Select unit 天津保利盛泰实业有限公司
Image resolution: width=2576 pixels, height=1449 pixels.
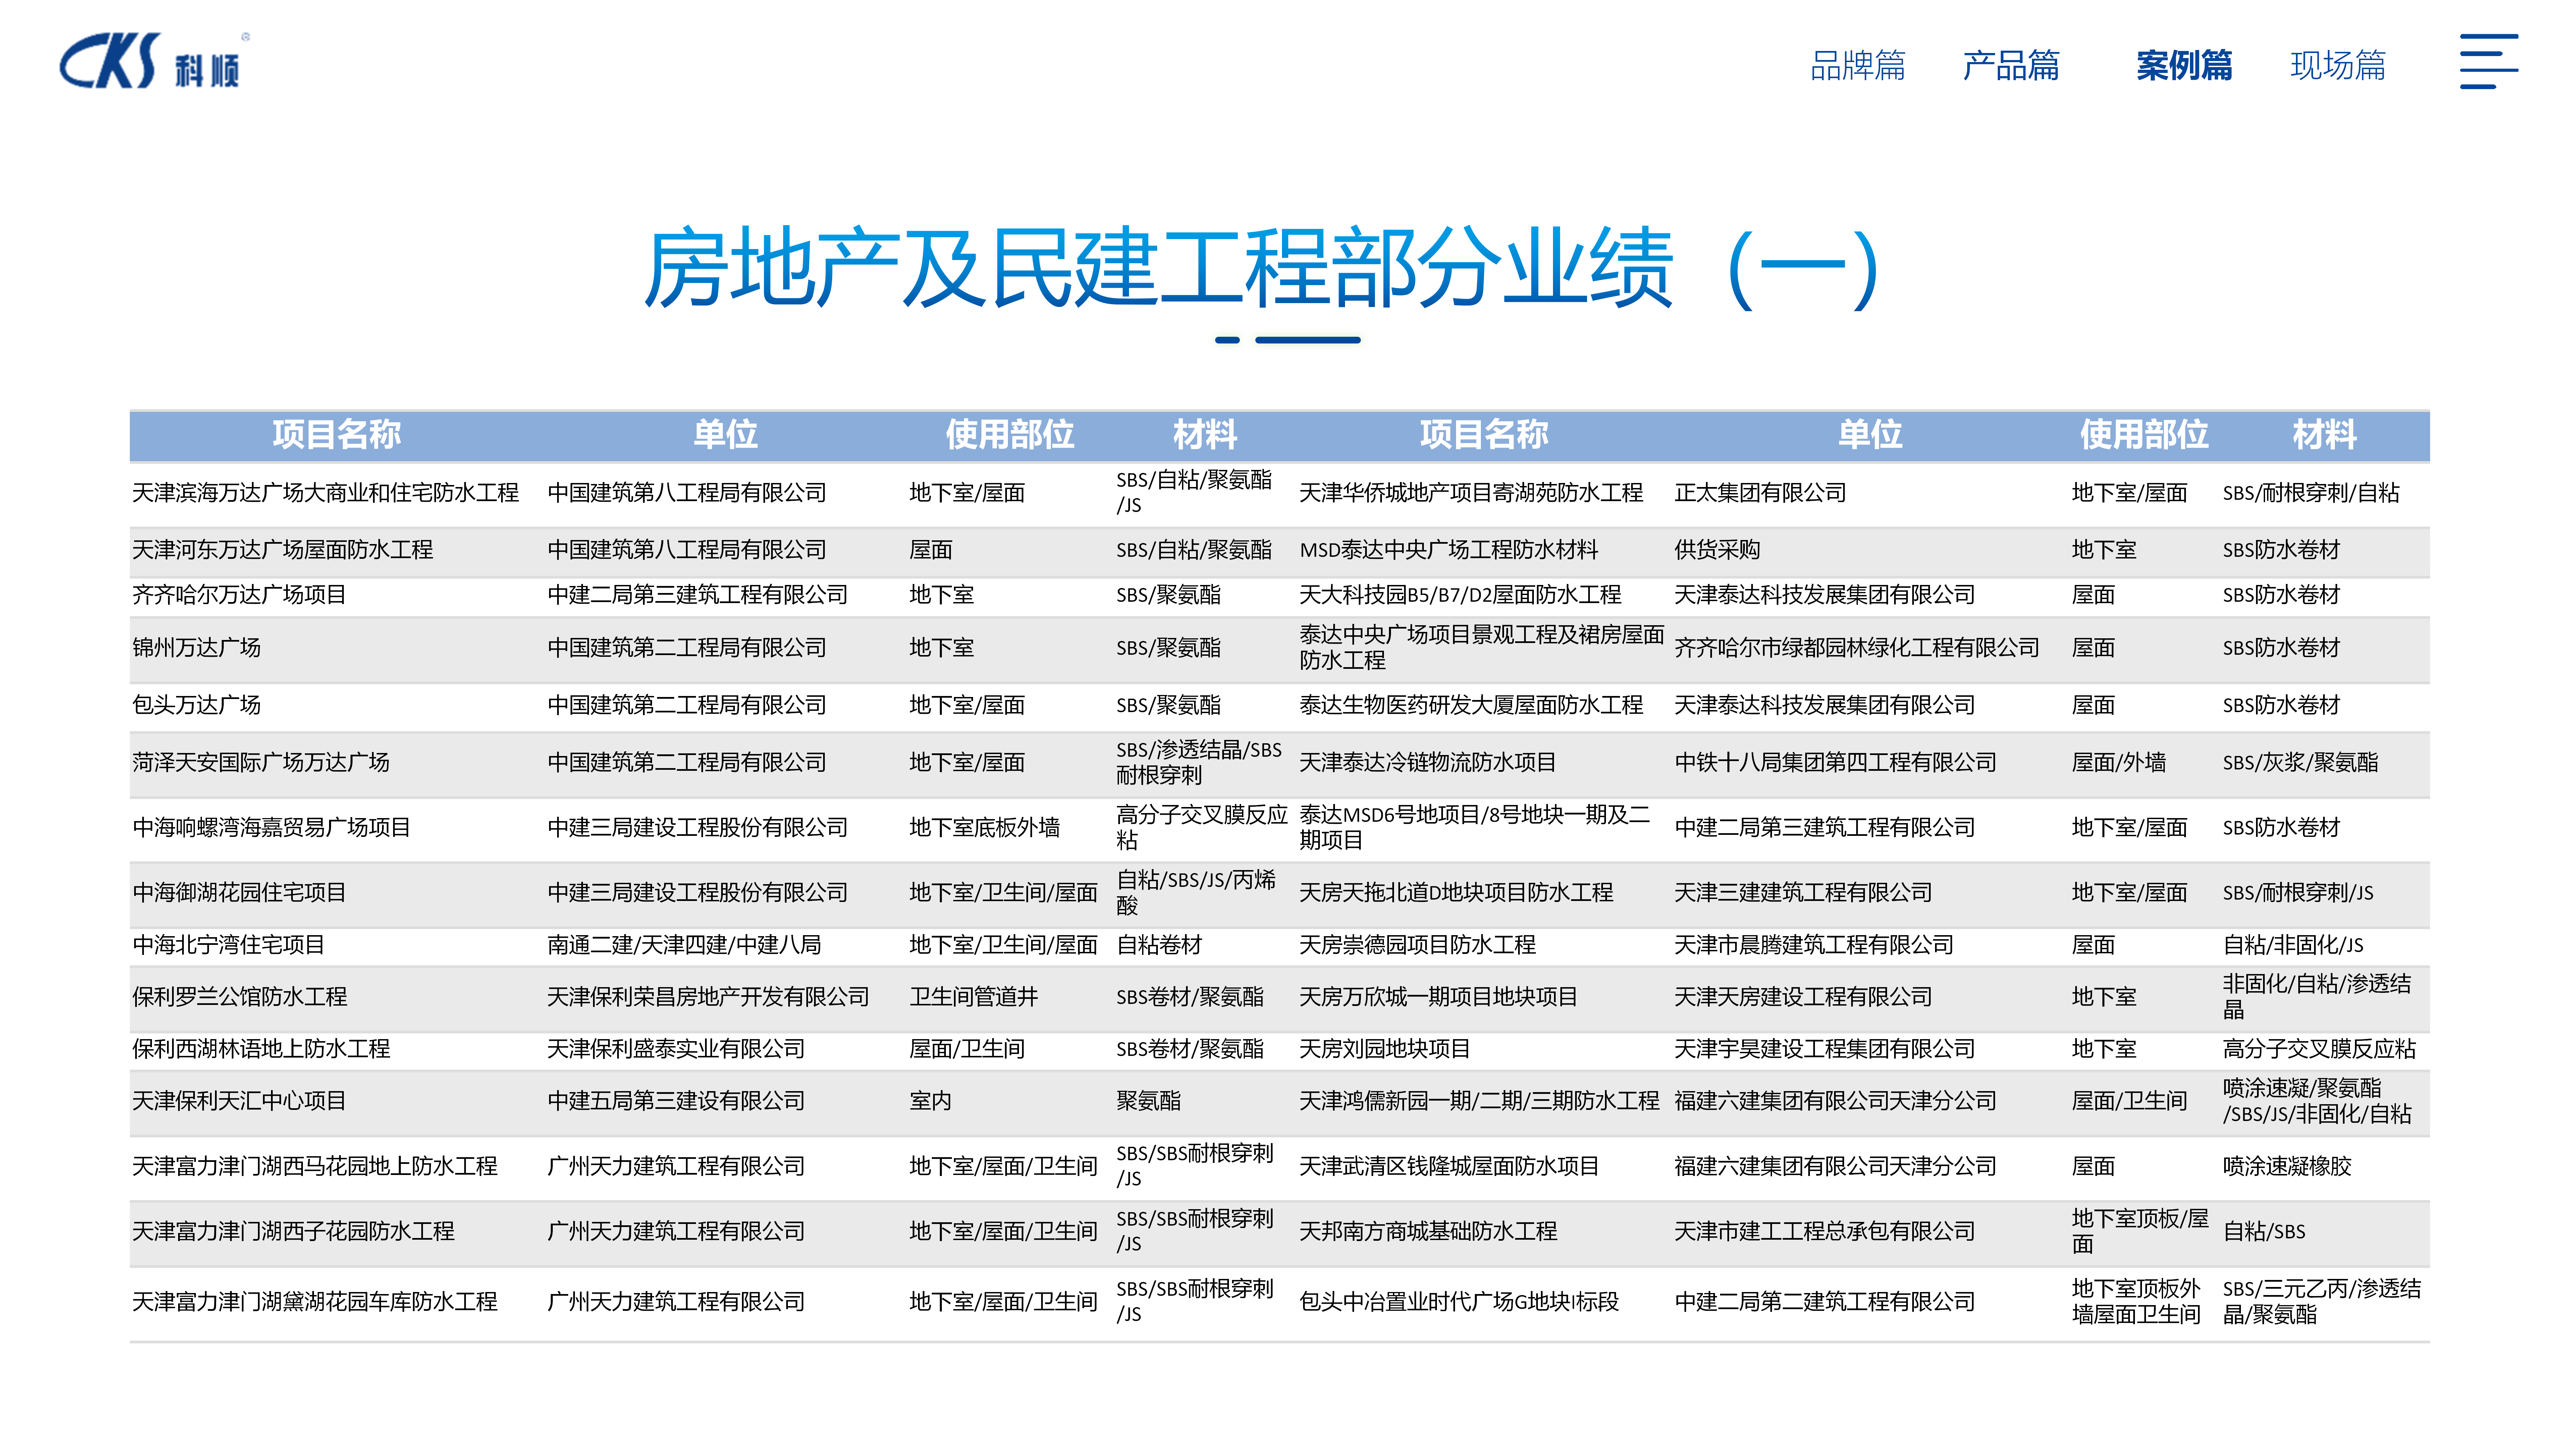pos(676,1049)
